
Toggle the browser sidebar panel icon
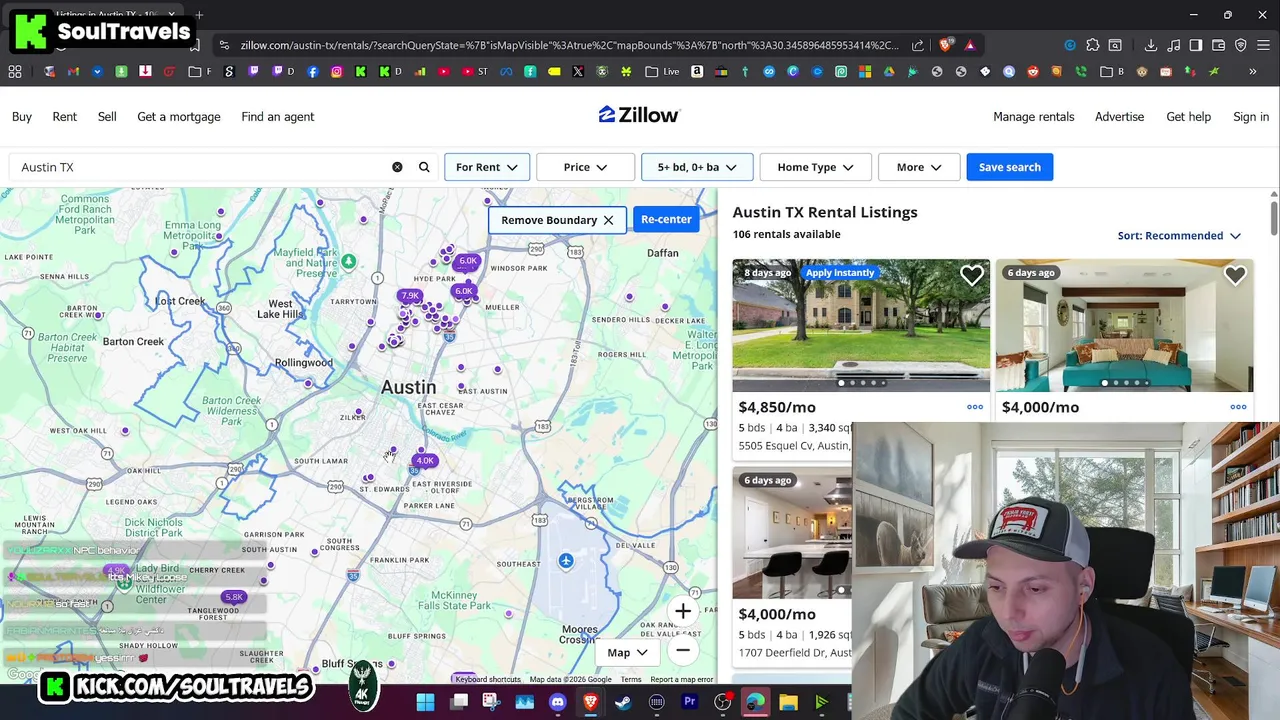[1196, 45]
